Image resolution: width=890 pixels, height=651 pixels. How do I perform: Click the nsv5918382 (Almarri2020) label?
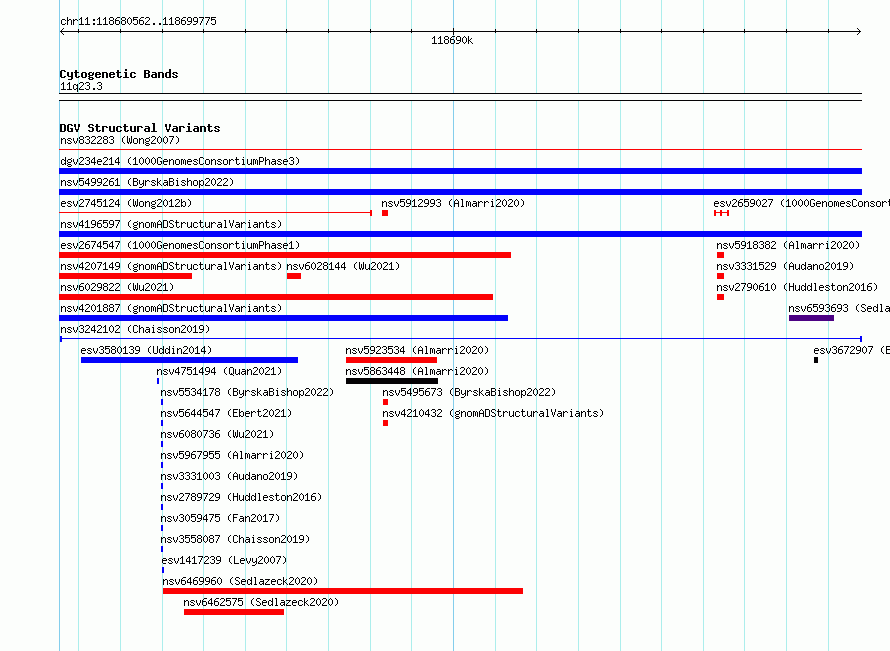pyautogui.click(x=788, y=245)
